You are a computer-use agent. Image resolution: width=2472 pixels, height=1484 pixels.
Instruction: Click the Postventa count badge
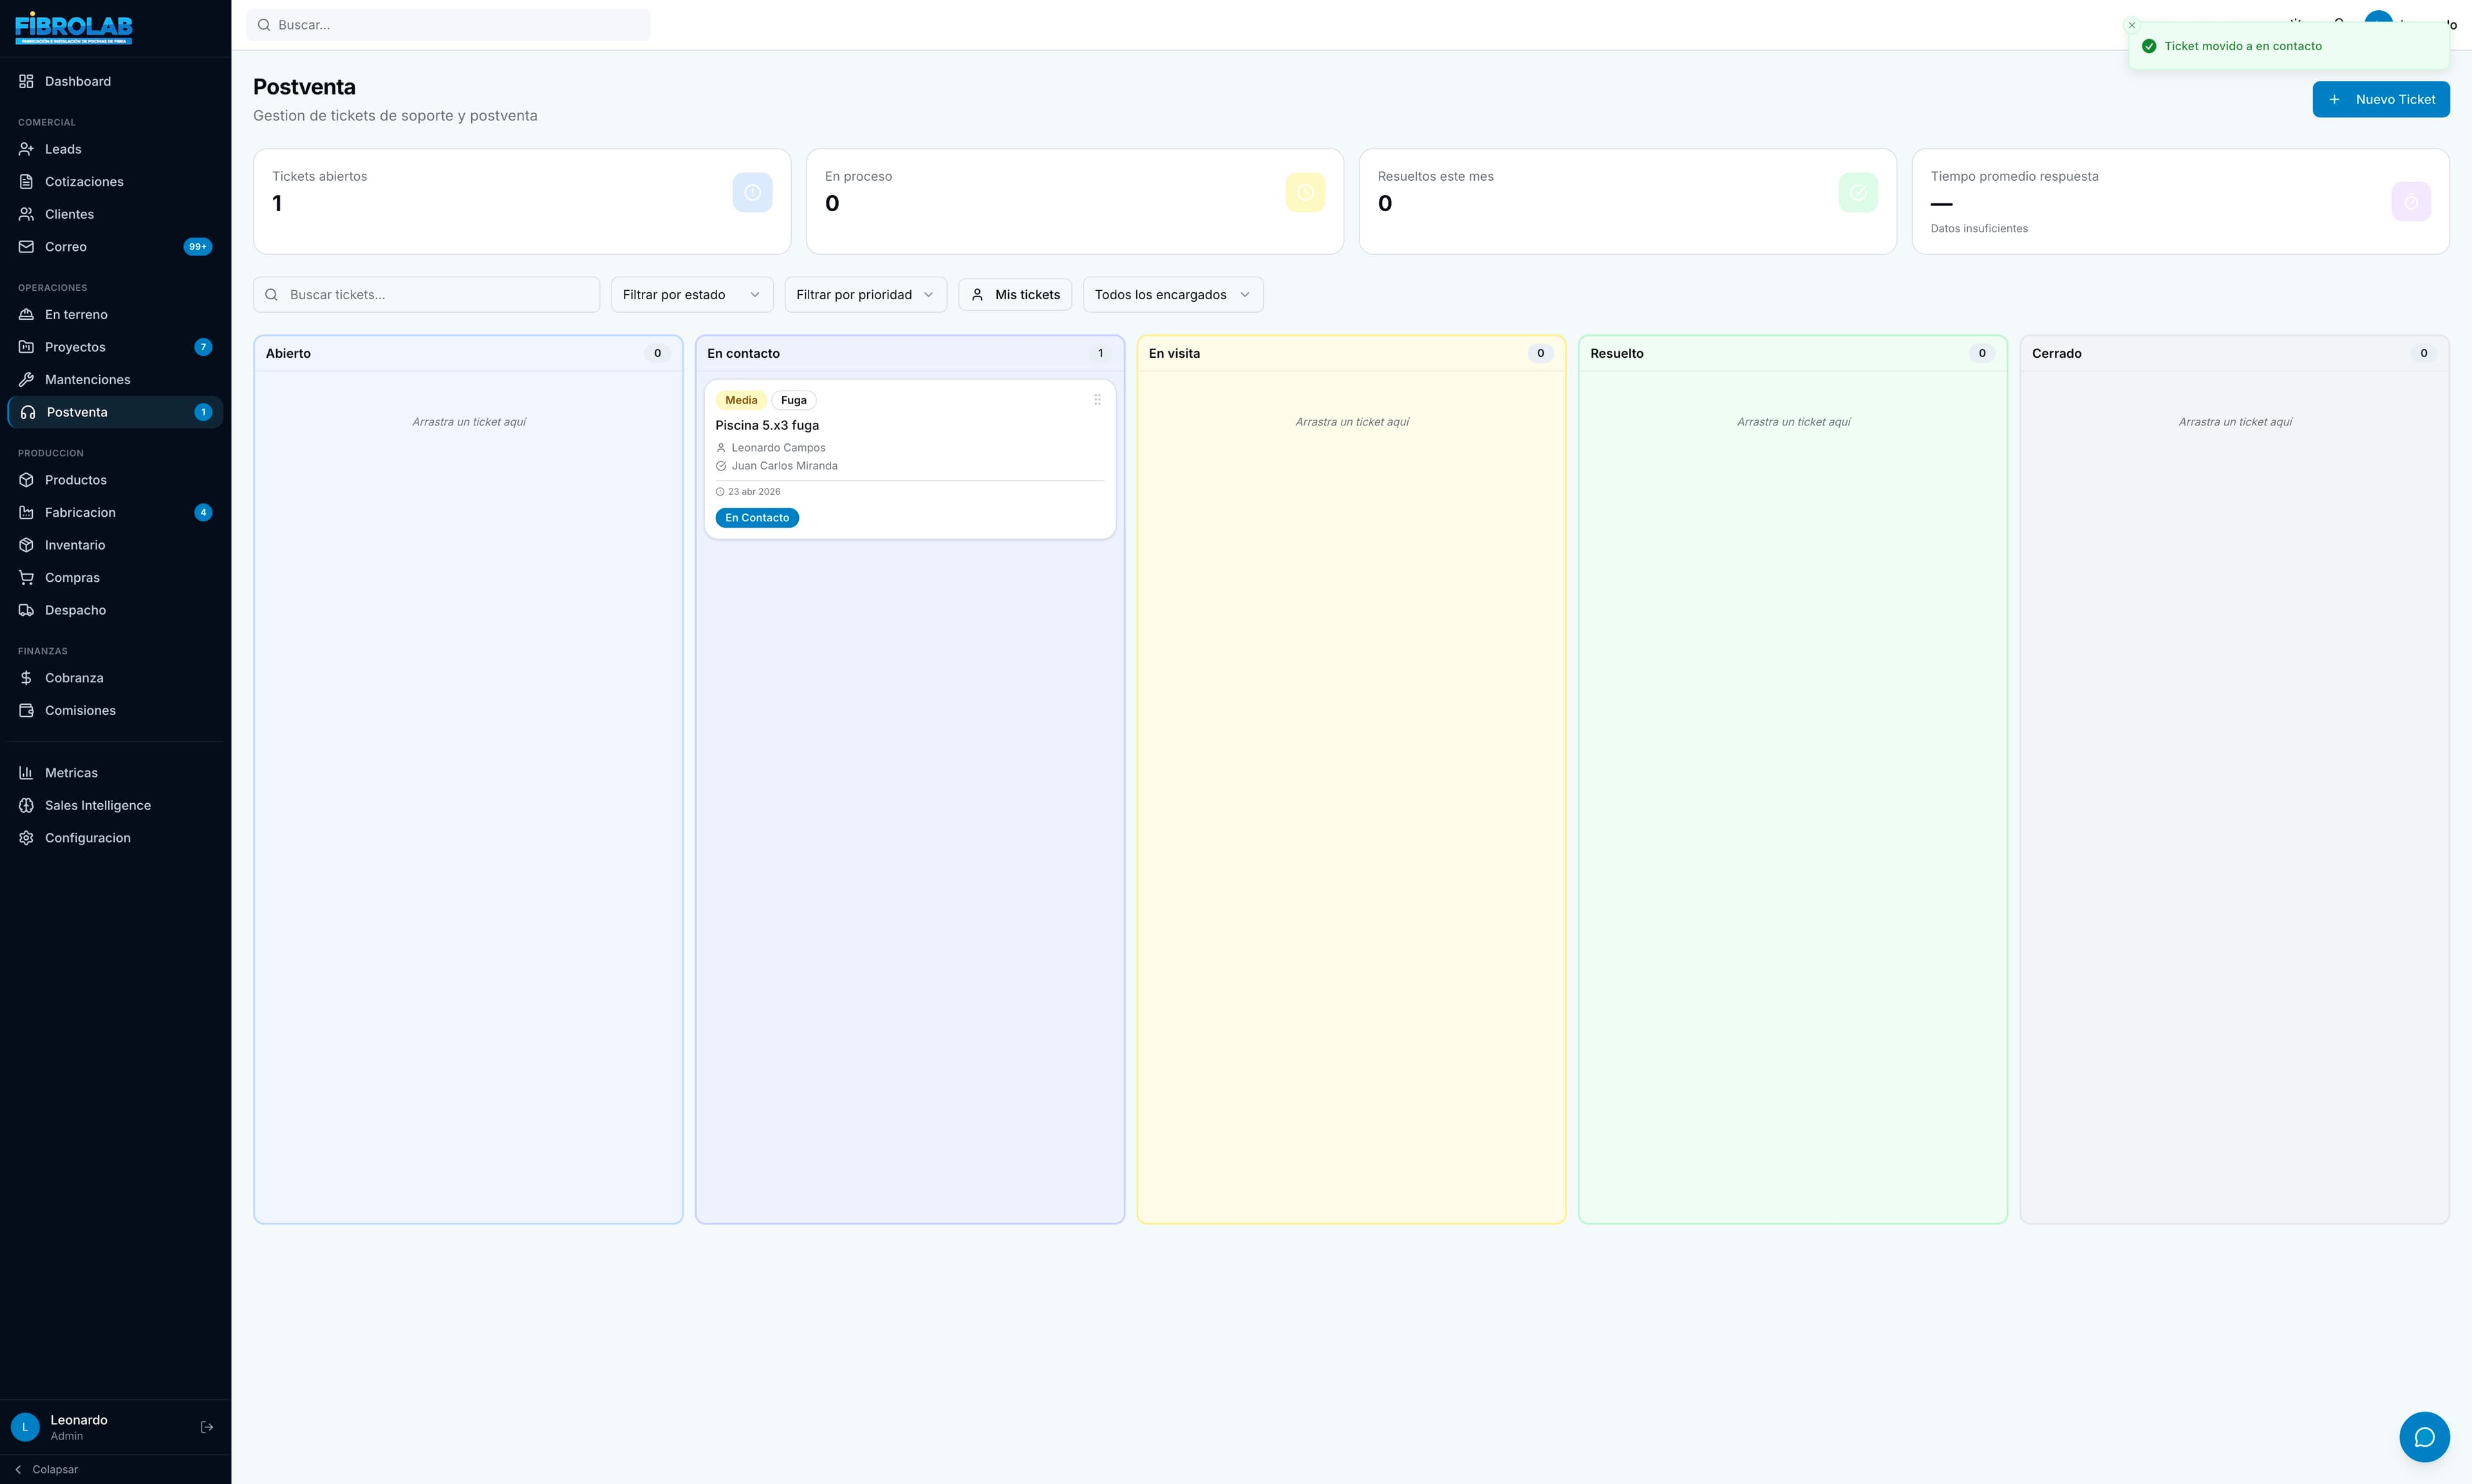[203, 412]
